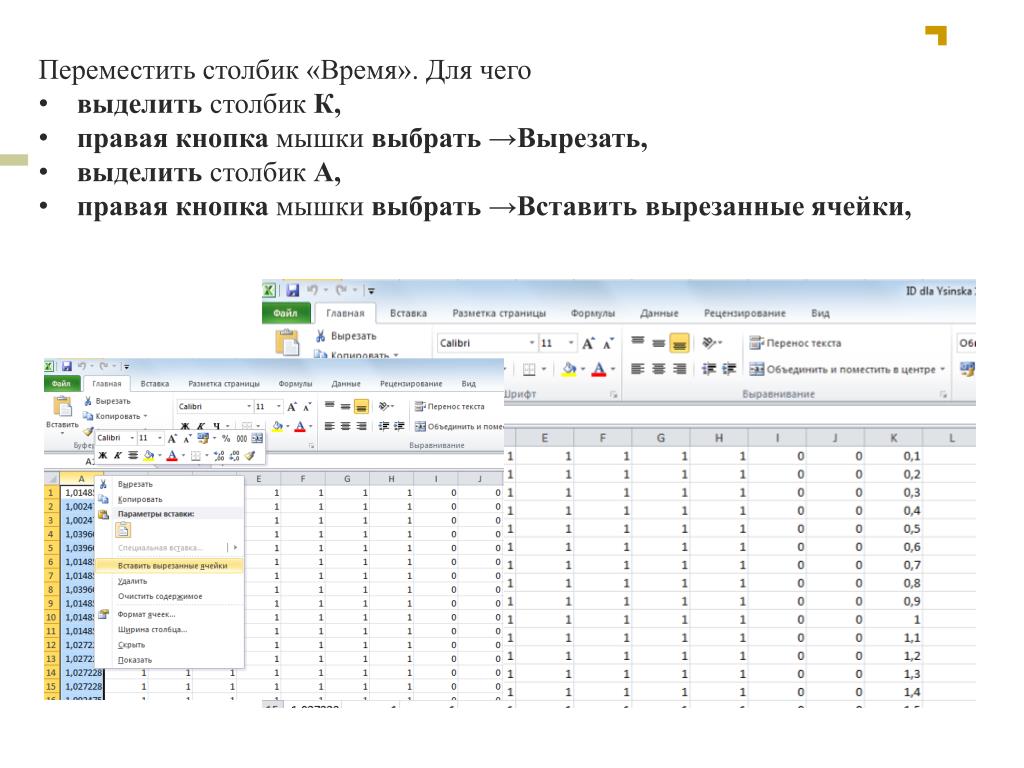The image size is (1024, 768).
Task: Click increase decimal icon on mini toolbar
Action: pyautogui.click(x=219, y=456)
